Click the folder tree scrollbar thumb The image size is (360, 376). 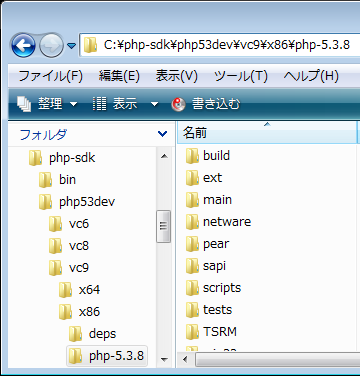164,226
